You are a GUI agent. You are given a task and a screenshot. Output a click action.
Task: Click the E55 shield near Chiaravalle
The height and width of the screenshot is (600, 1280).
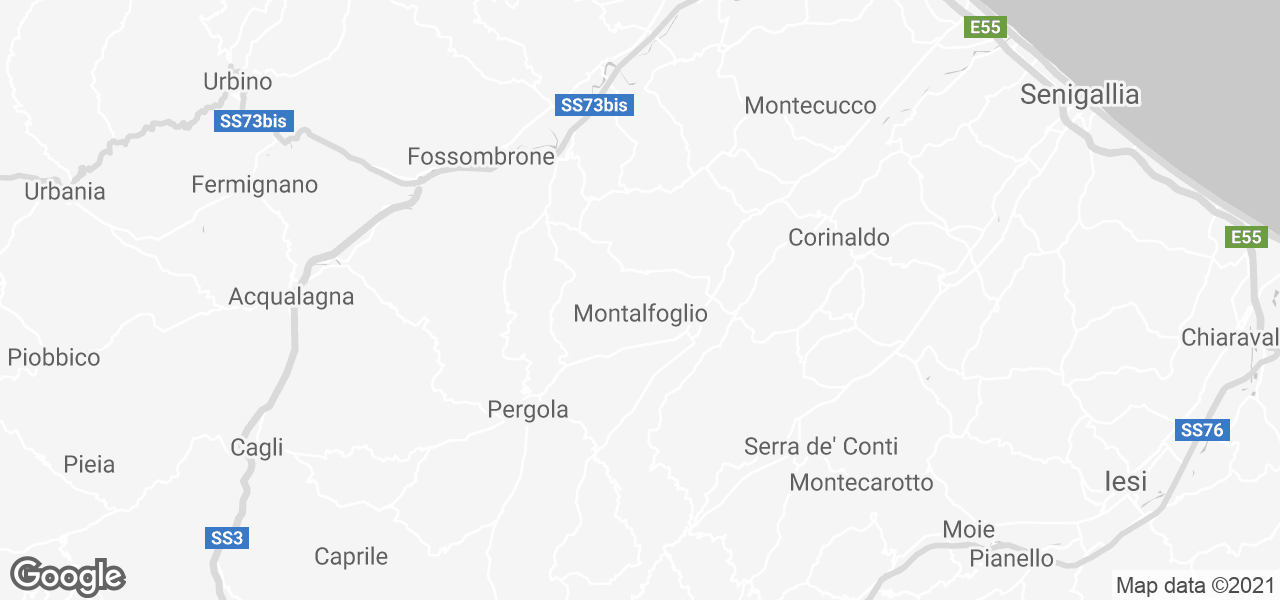tap(1246, 237)
